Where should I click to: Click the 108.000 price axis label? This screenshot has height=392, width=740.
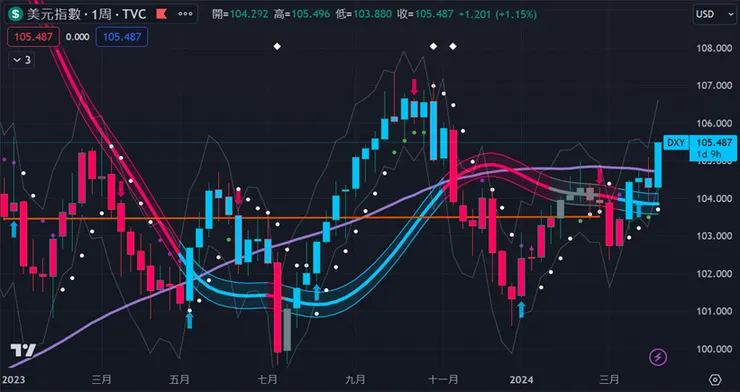click(x=714, y=48)
